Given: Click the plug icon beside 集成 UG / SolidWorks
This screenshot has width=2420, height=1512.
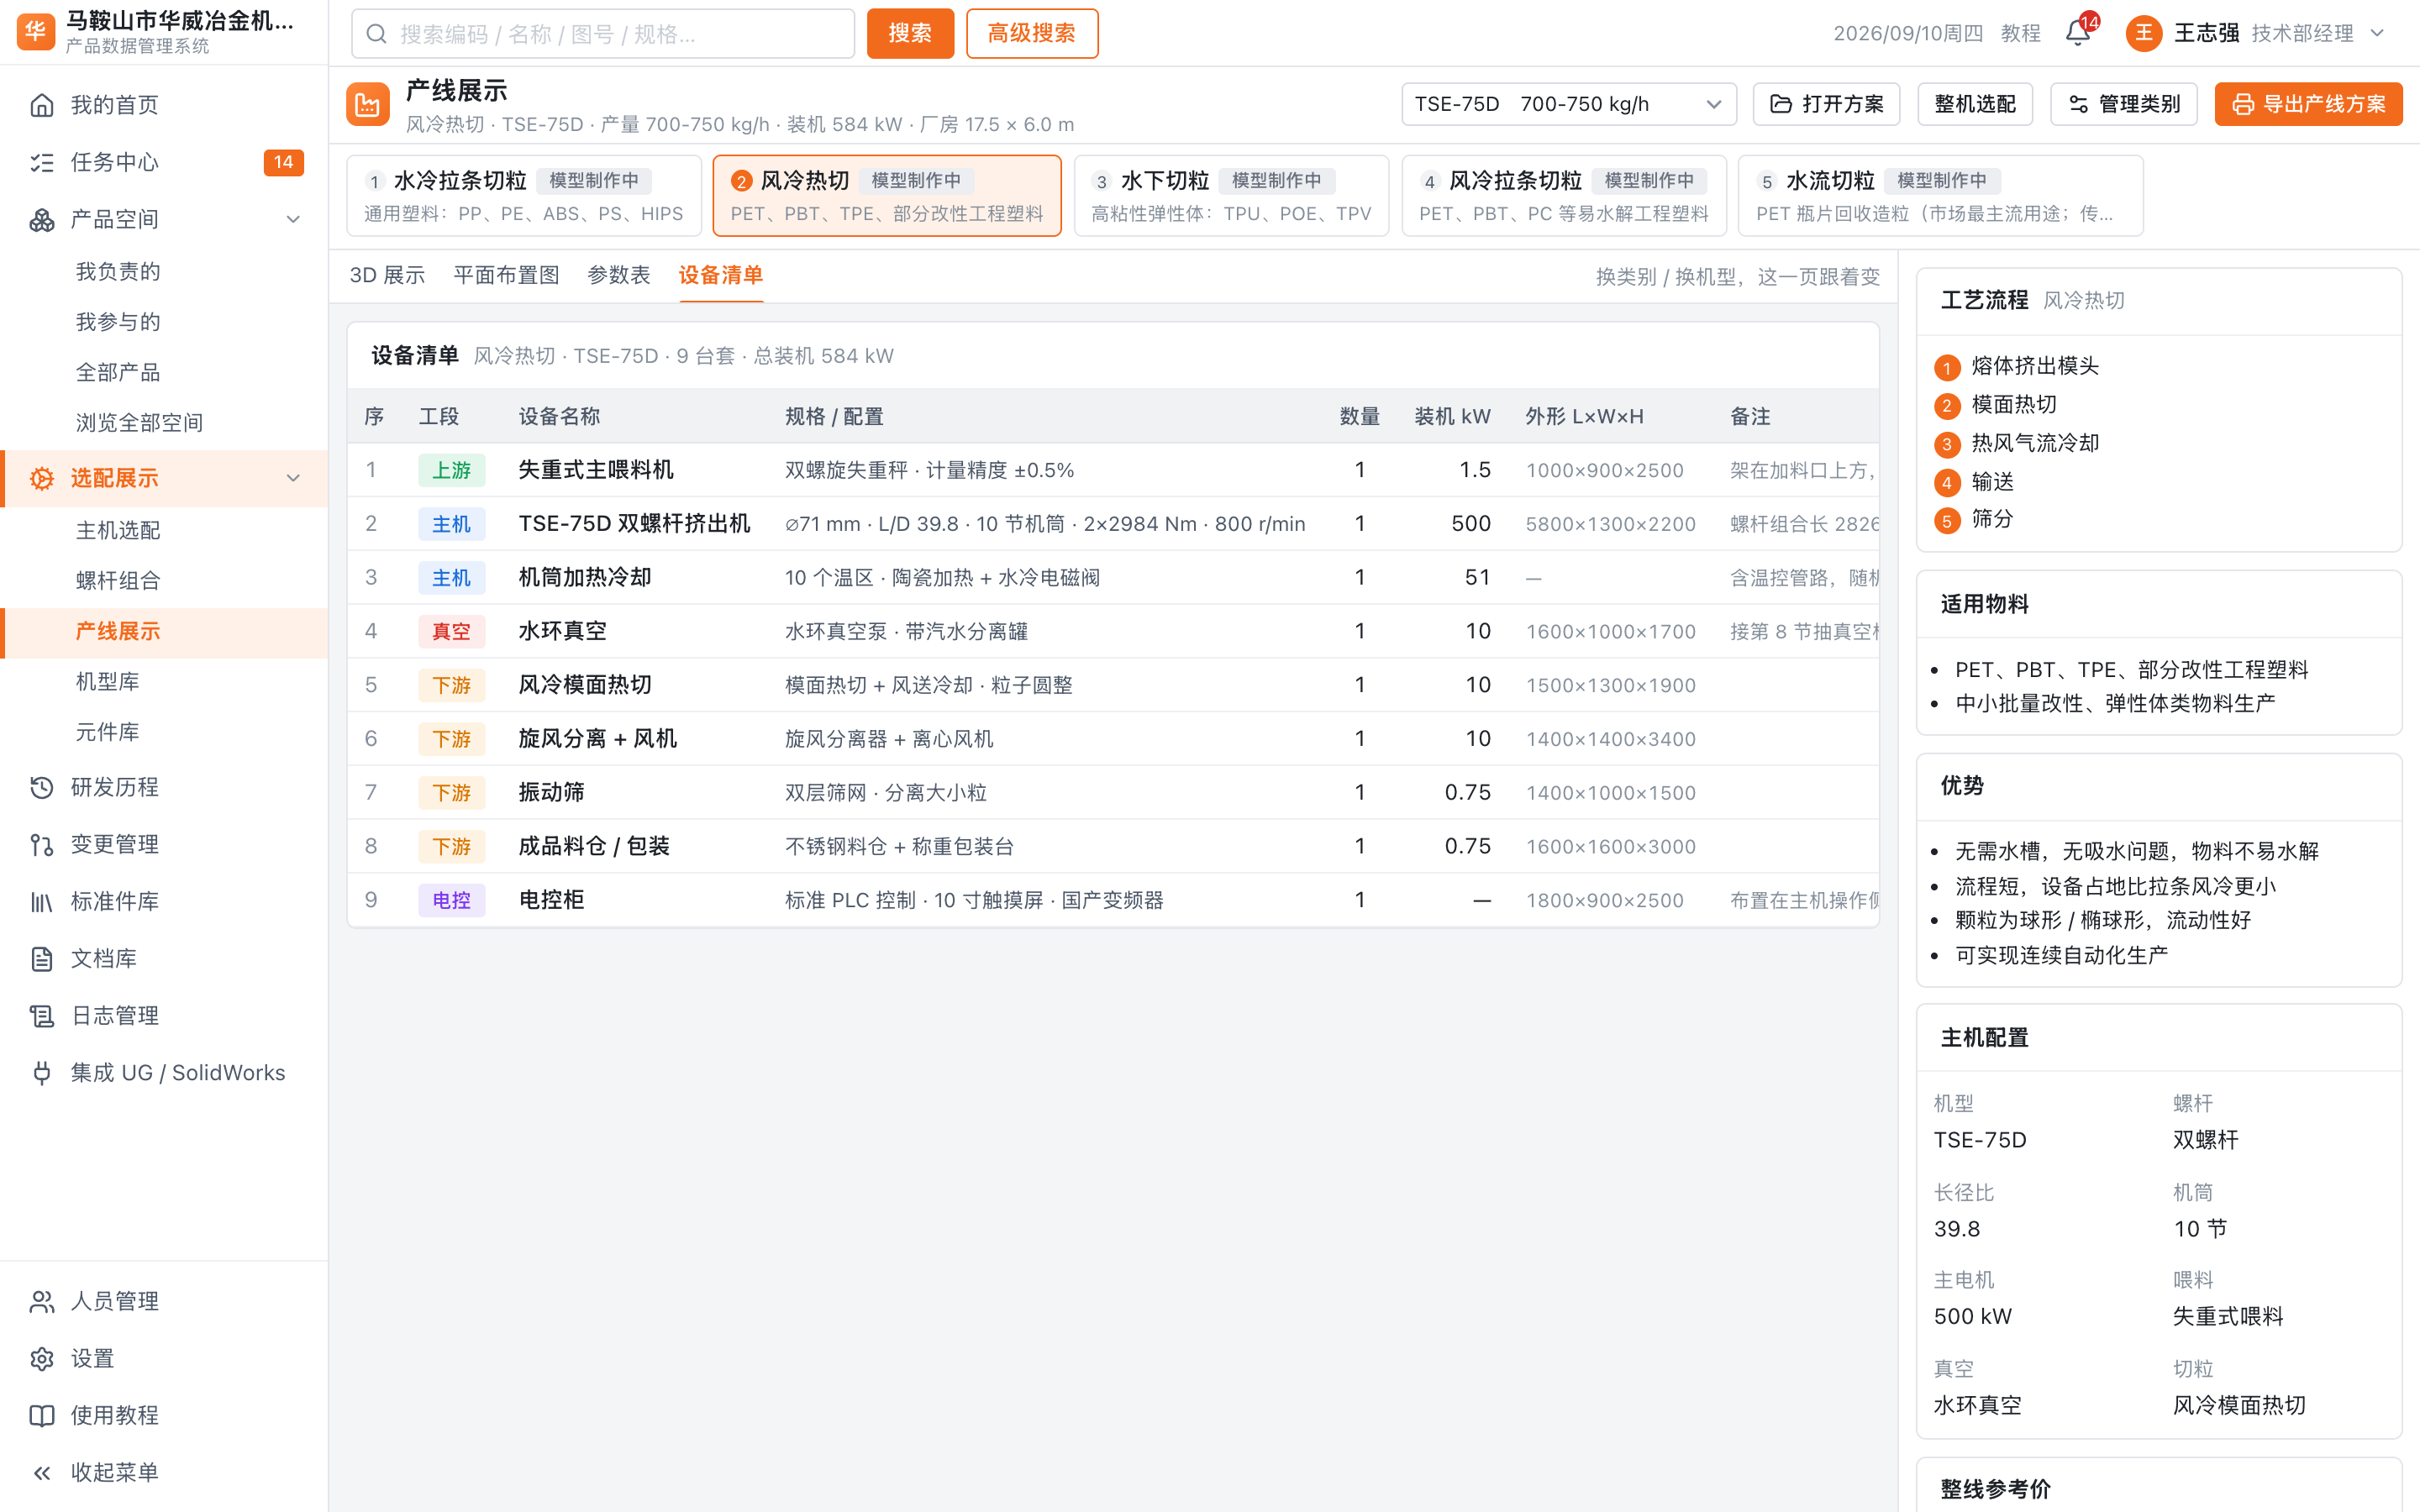Looking at the screenshot, I should coord(42,1072).
